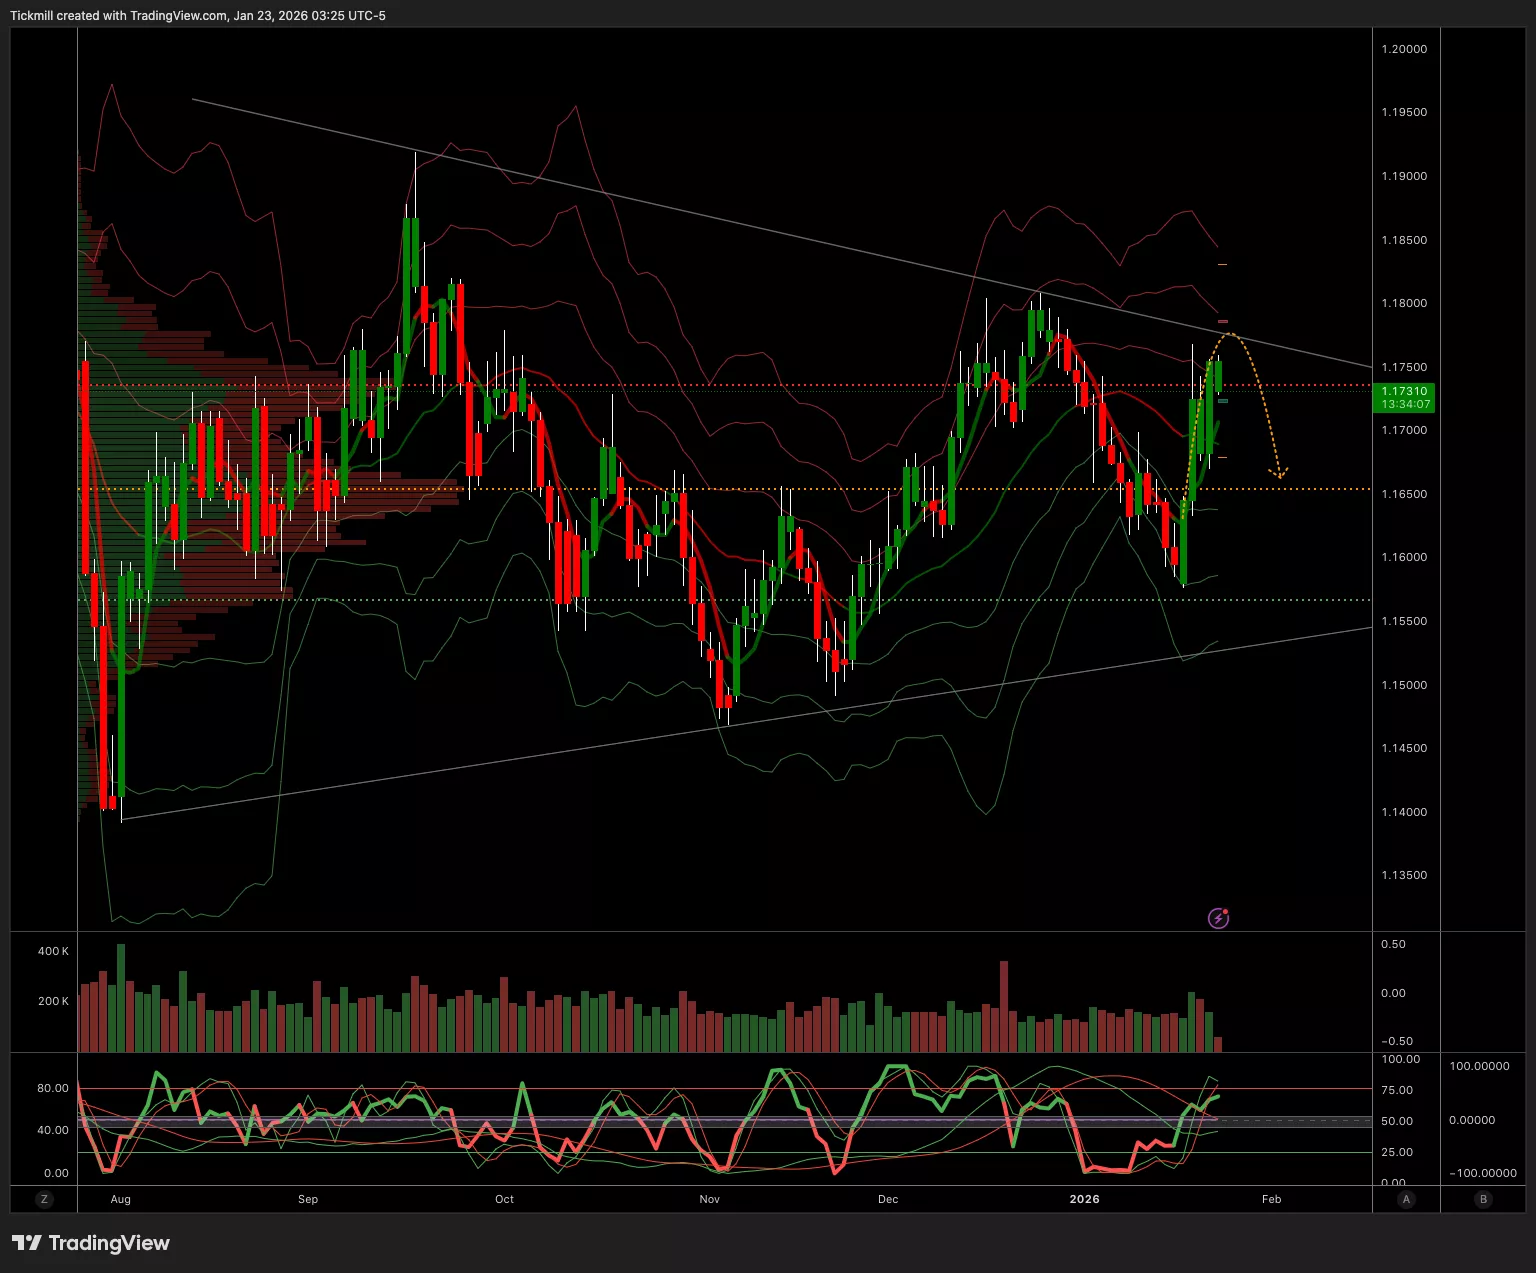
Task: Click the 400 K volume scale label
Action: pyautogui.click(x=53, y=951)
